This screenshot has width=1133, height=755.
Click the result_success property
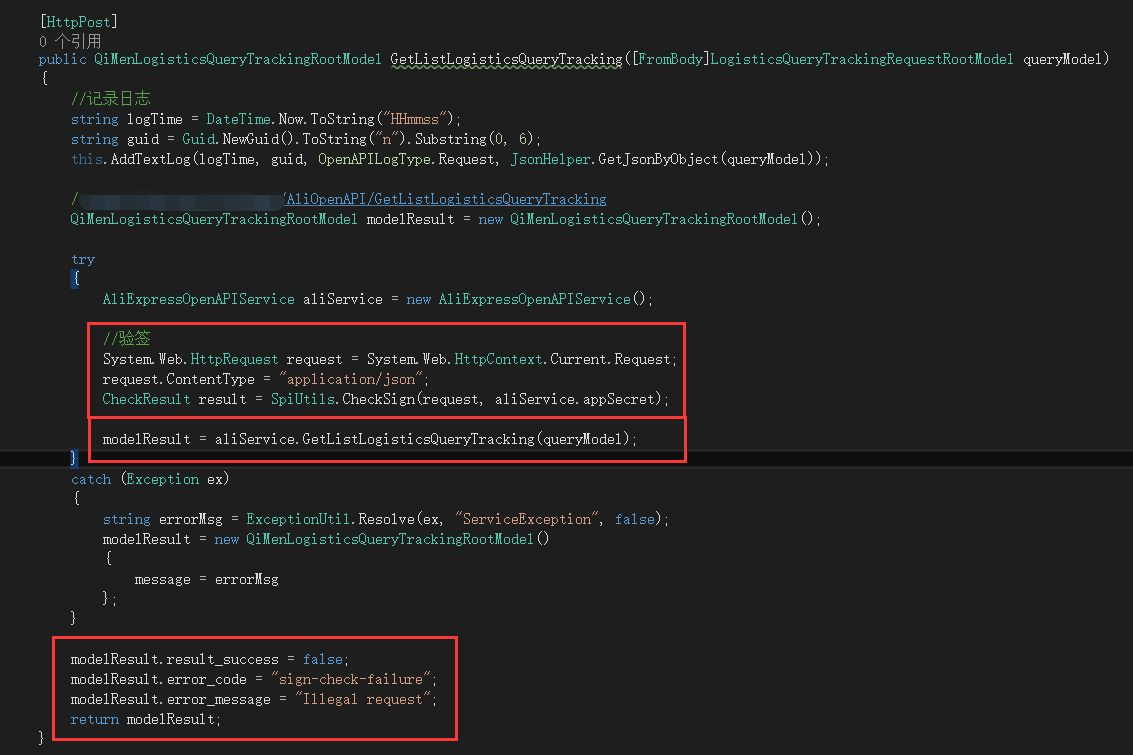point(223,659)
